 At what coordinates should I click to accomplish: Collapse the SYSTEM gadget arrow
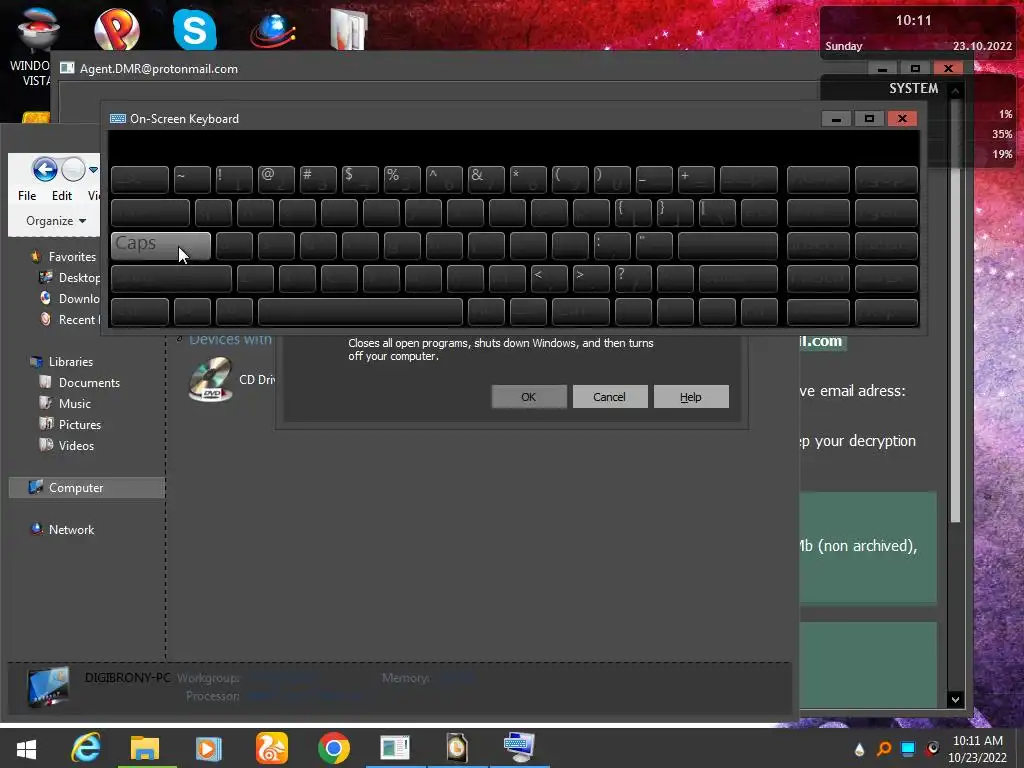tap(955, 90)
